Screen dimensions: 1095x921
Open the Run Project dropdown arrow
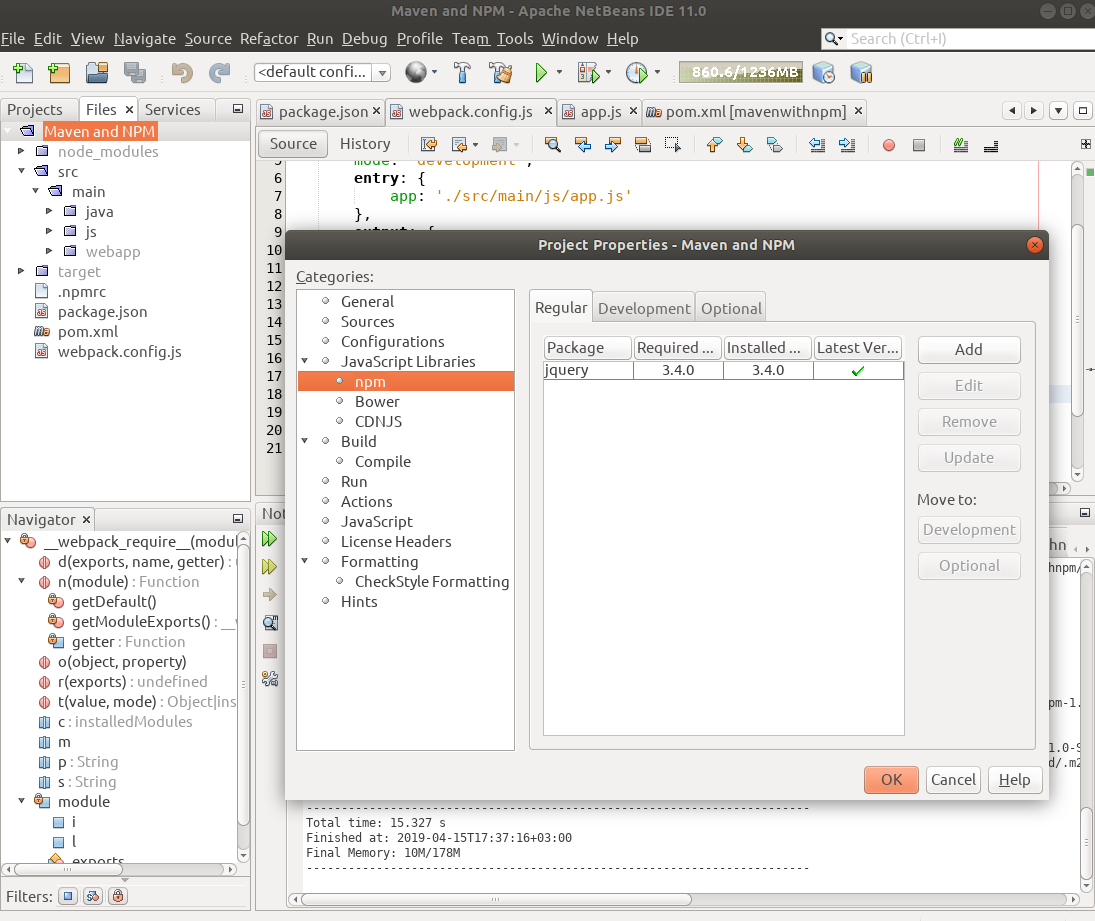click(x=559, y=72)
